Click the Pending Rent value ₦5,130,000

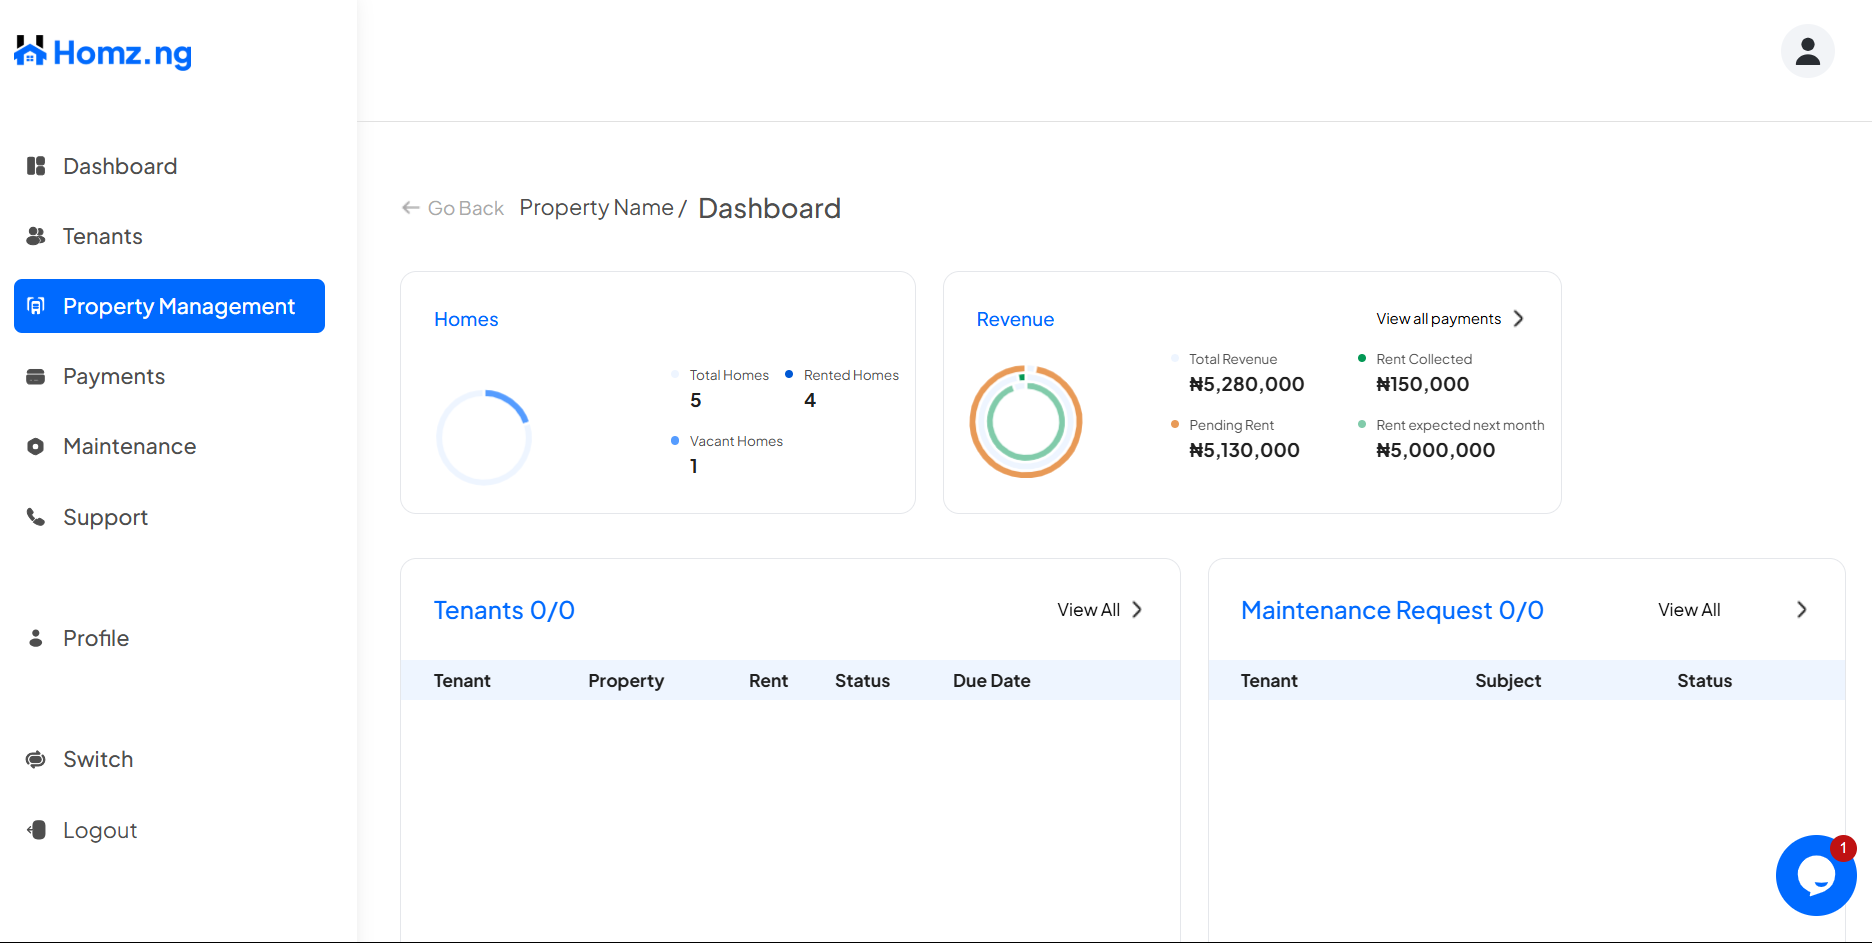[x=1244, y=450]
